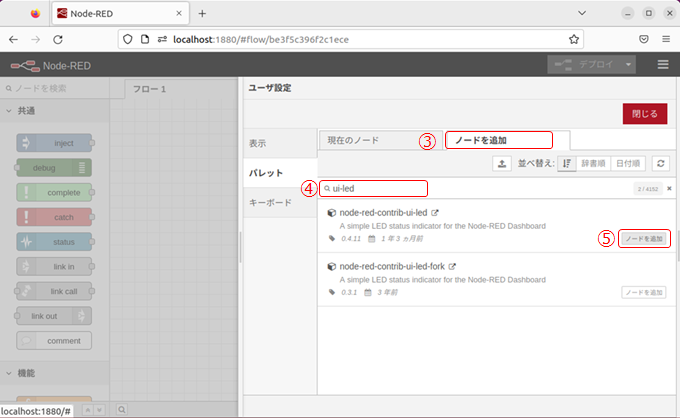Install node-red-contrib-ui-led via ノードを追加 button
Image resolution: width=680 pixels, height=418 pixels.
click(643, 238)
